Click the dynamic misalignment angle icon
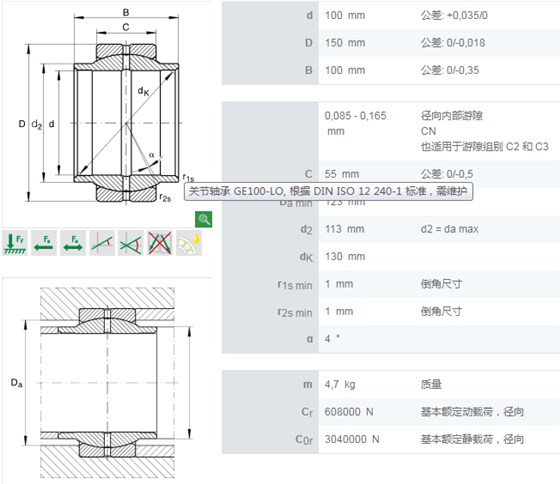The width and height of the screenshot is (560, 484). [x=131, y=243]
